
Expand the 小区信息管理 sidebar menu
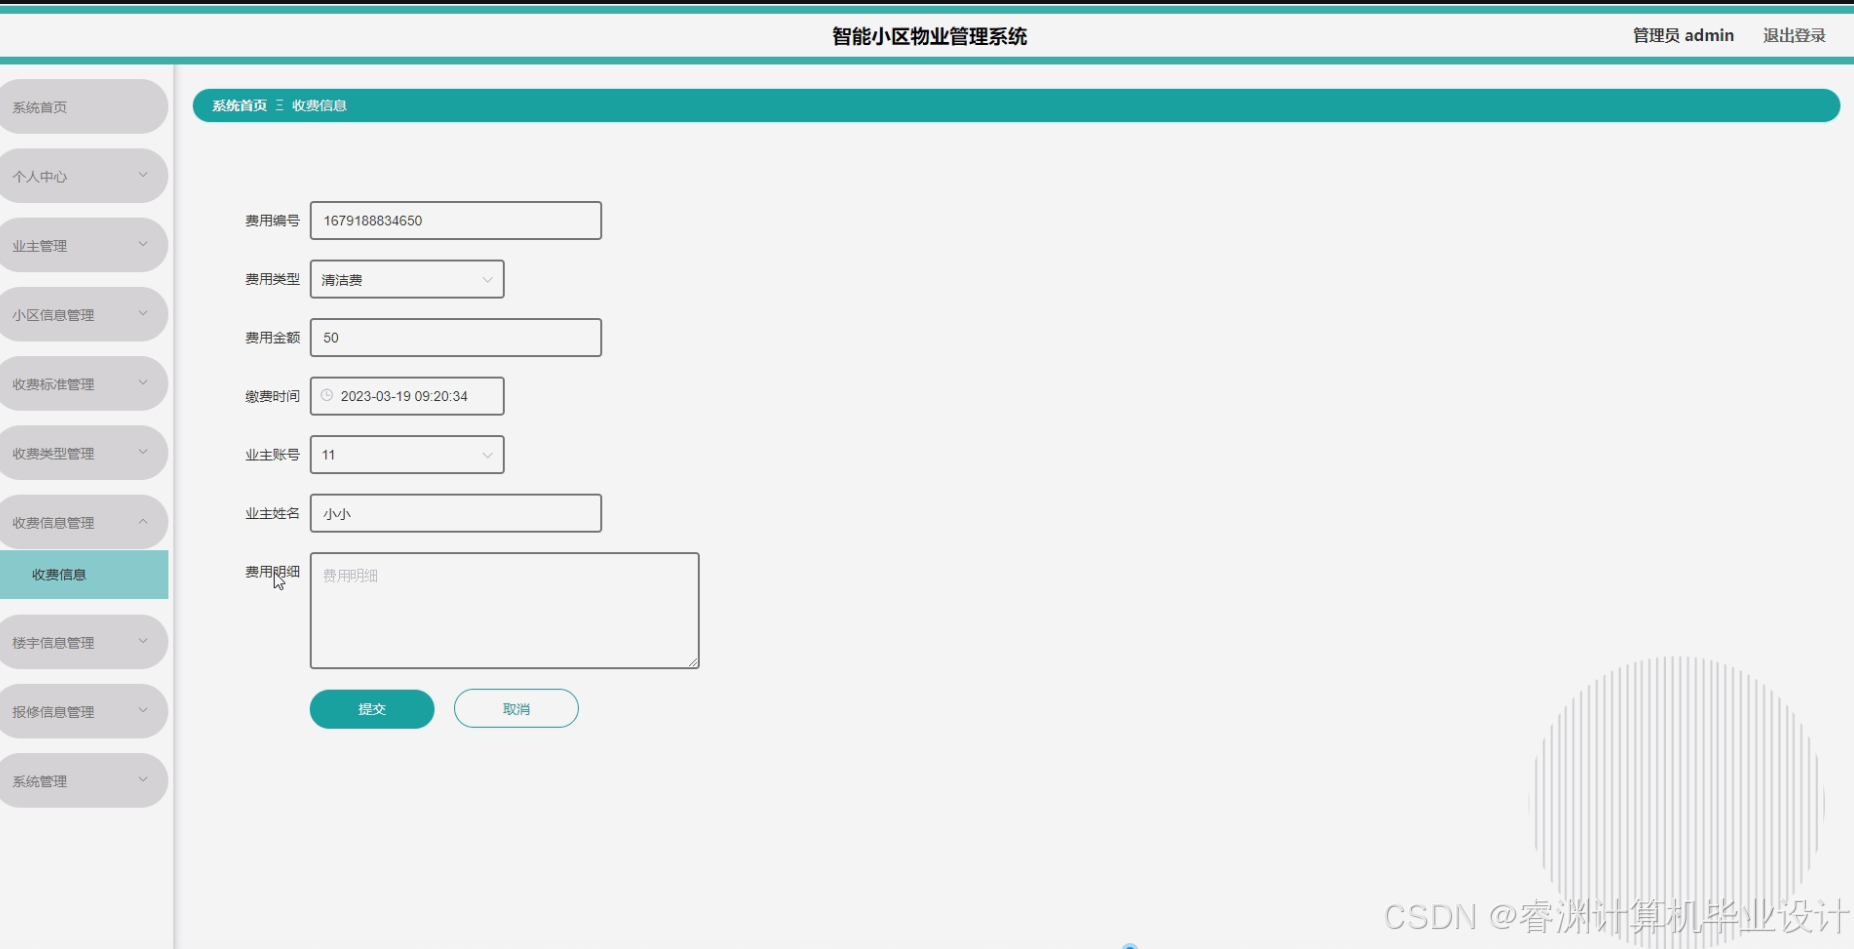pyautogui.click(x=83, y=313)
